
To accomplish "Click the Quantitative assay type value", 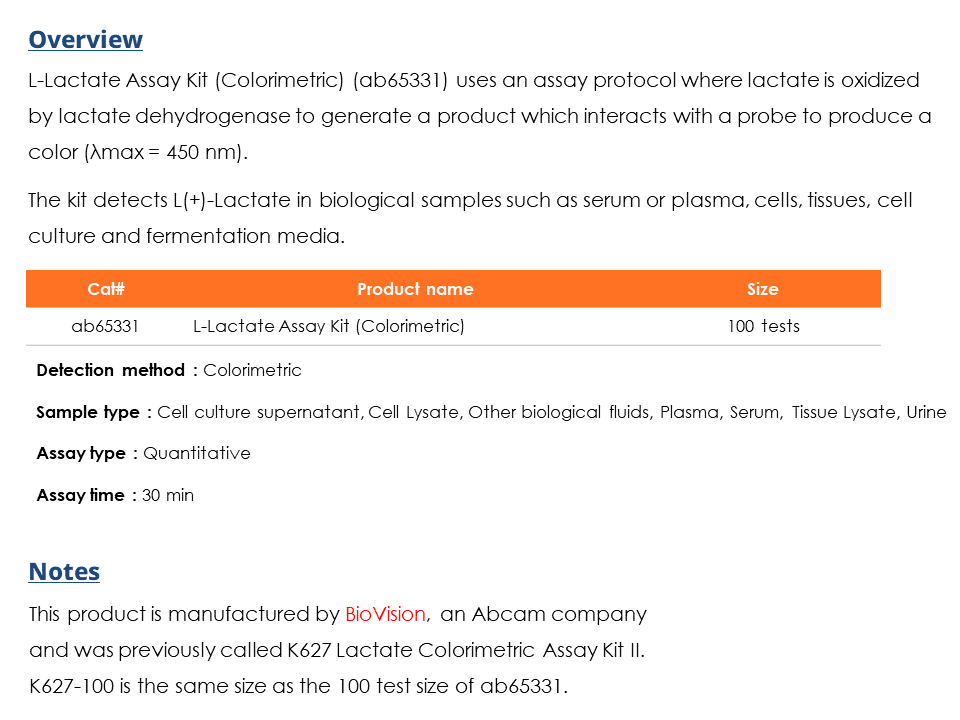I will point(197,454).
